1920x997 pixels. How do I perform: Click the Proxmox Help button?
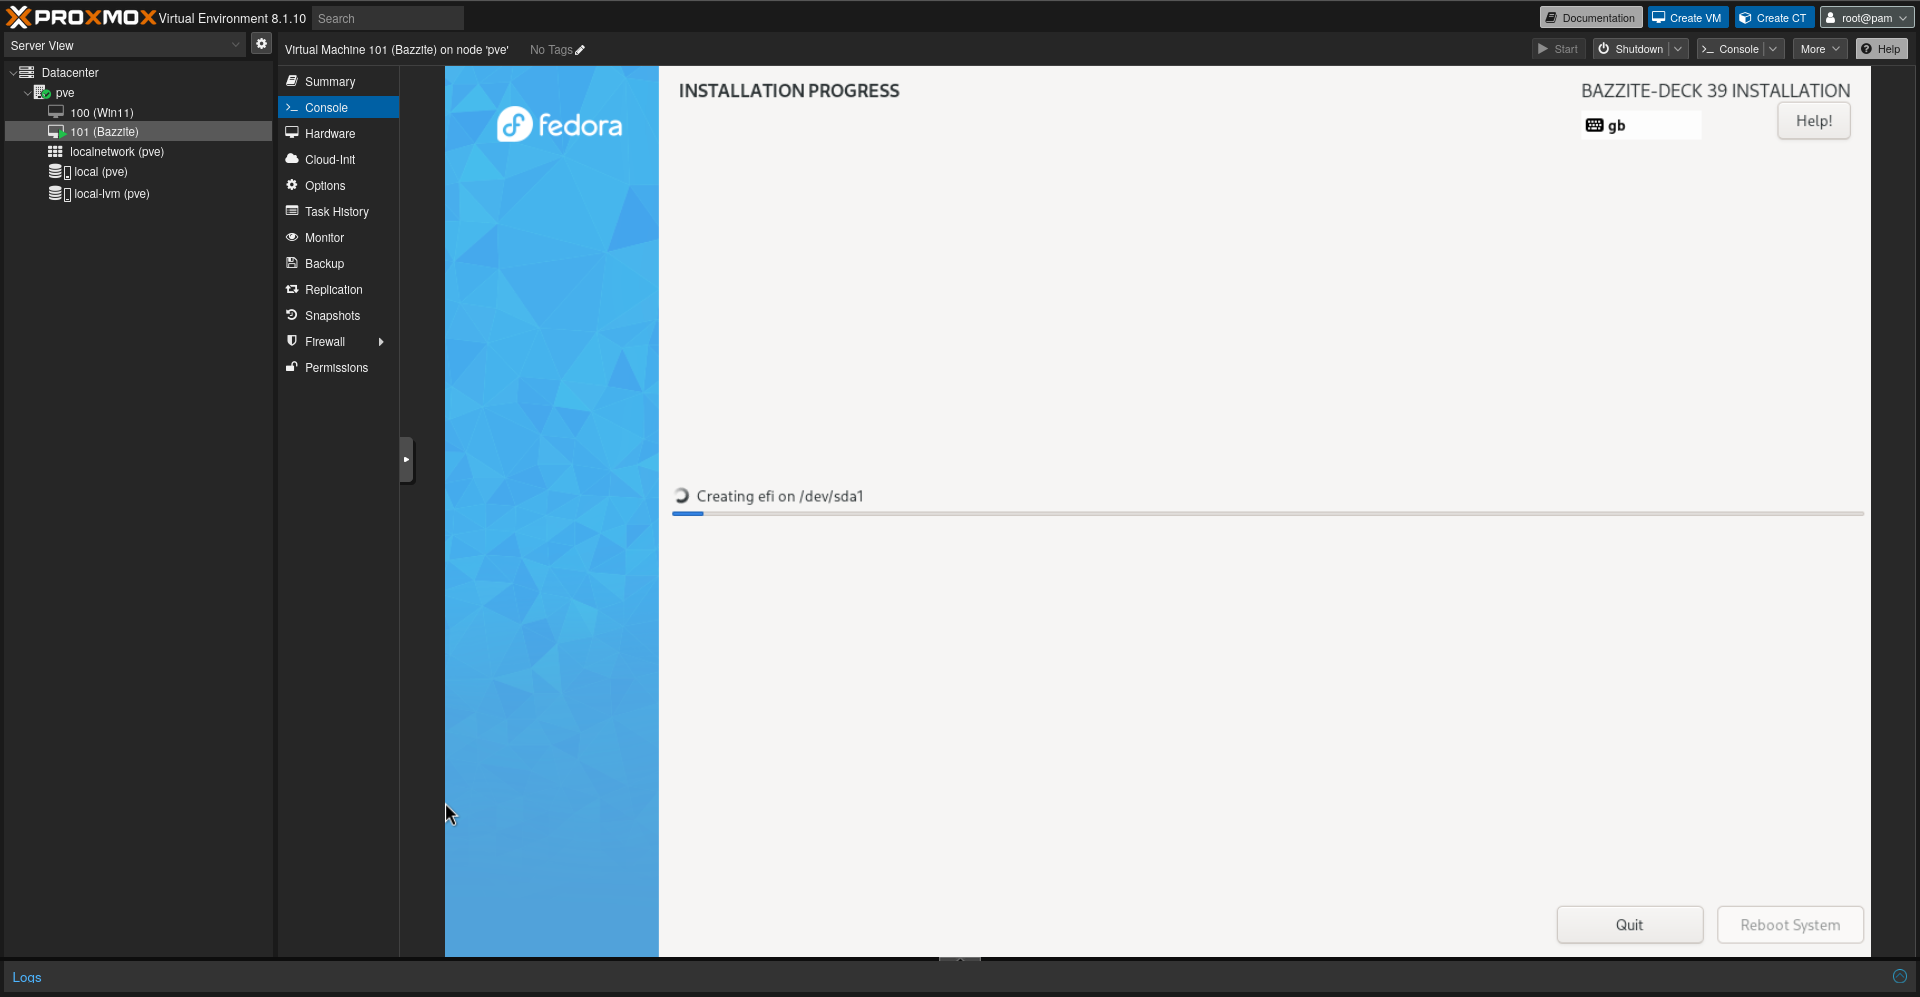pos(1881,49)
